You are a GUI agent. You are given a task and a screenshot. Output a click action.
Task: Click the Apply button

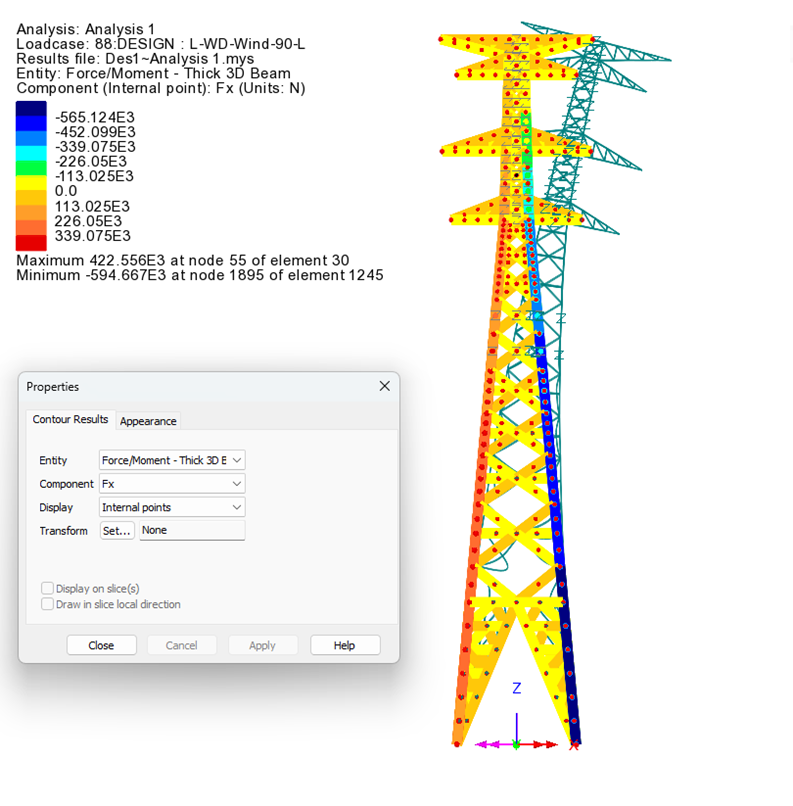(262, 645)
